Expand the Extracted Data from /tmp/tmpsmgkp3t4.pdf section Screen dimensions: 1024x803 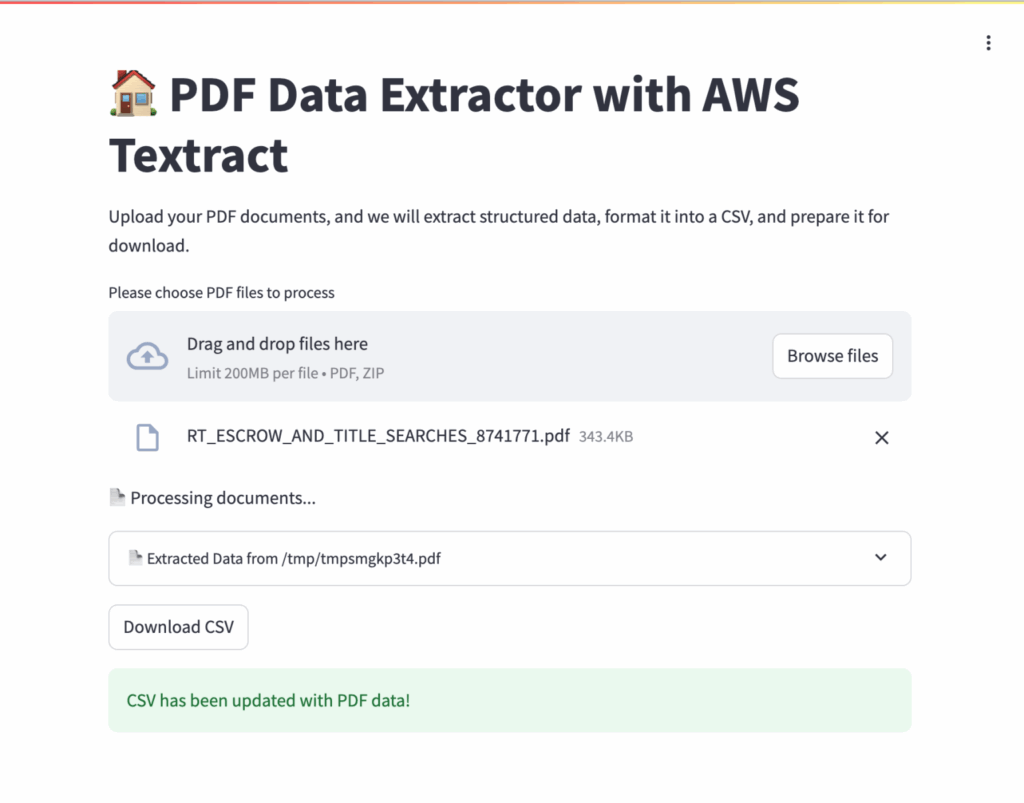[x=294, y=559]
